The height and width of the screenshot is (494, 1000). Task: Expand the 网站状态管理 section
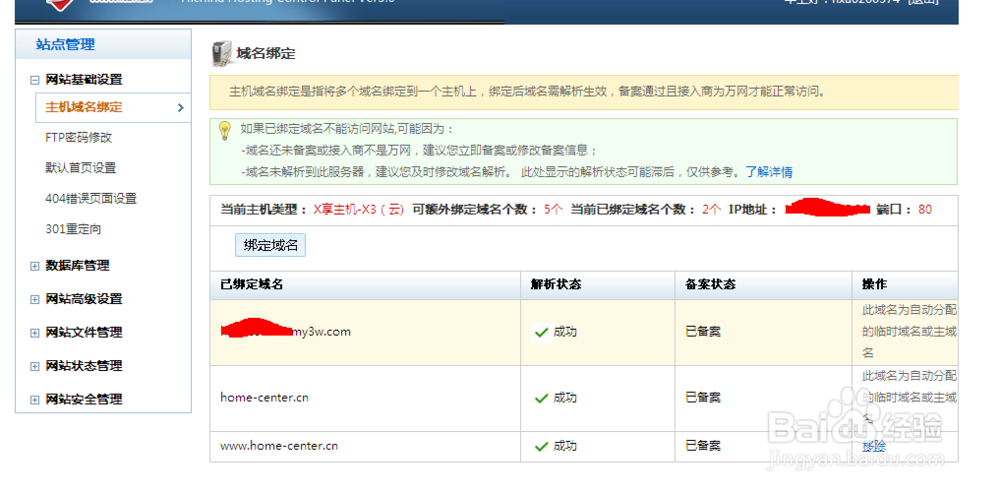[34, 367]
